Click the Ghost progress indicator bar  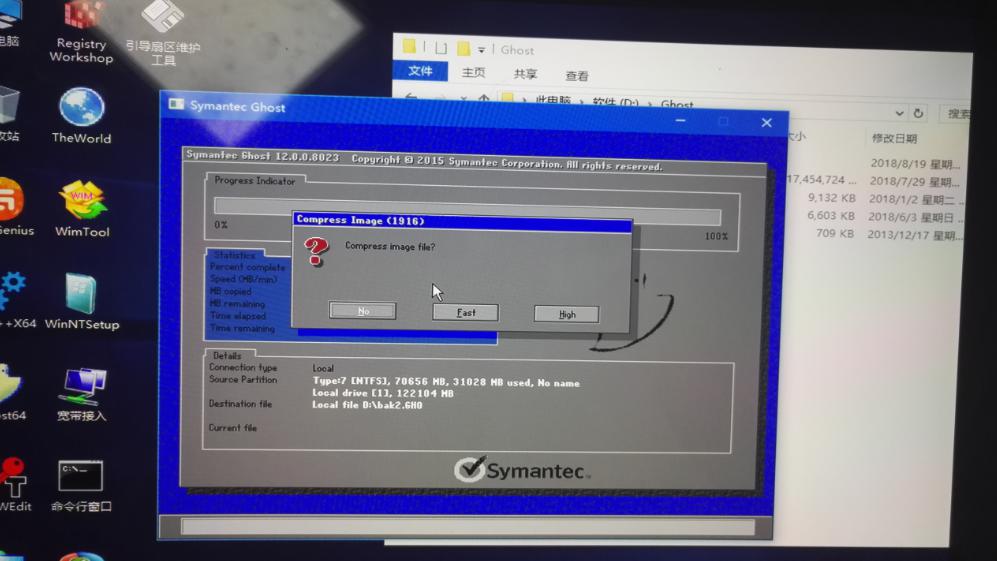pyautogui.click(x=467, y=211)
